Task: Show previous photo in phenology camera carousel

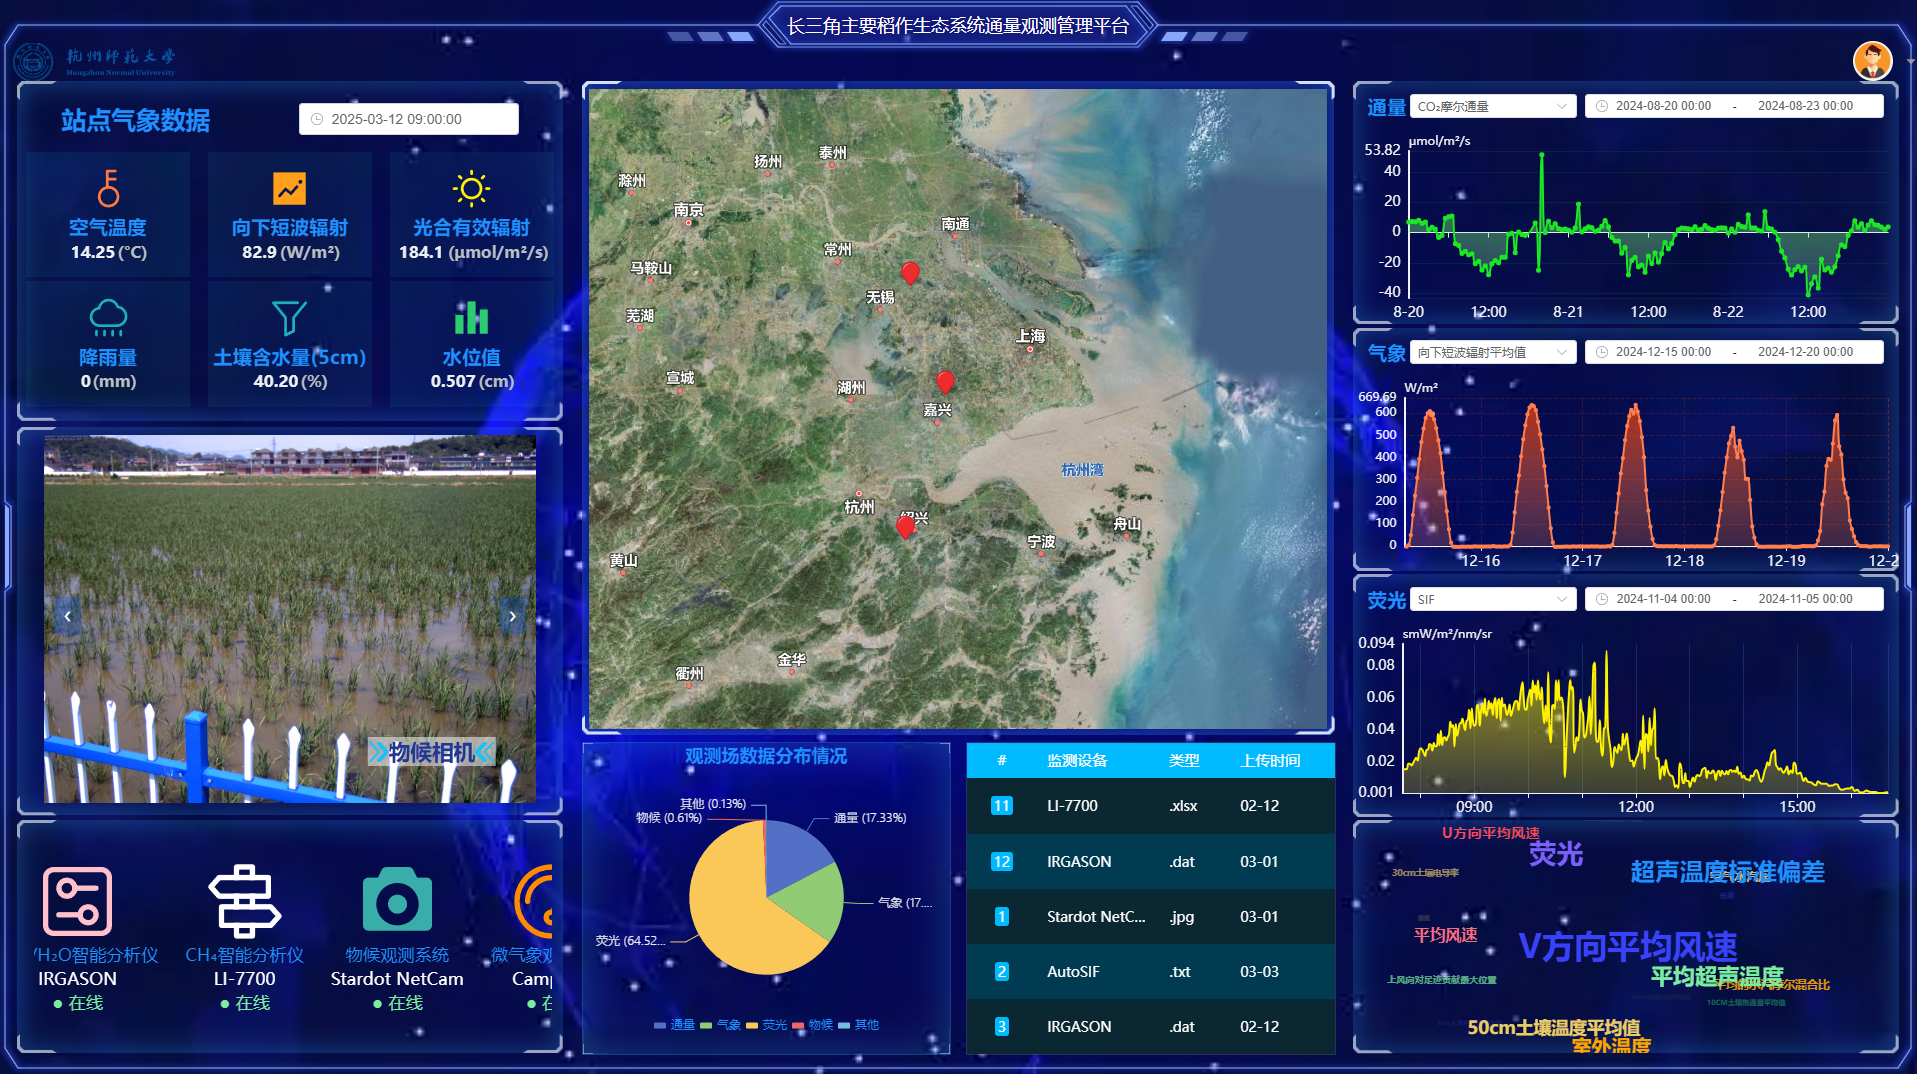Action: pos(67,616)
